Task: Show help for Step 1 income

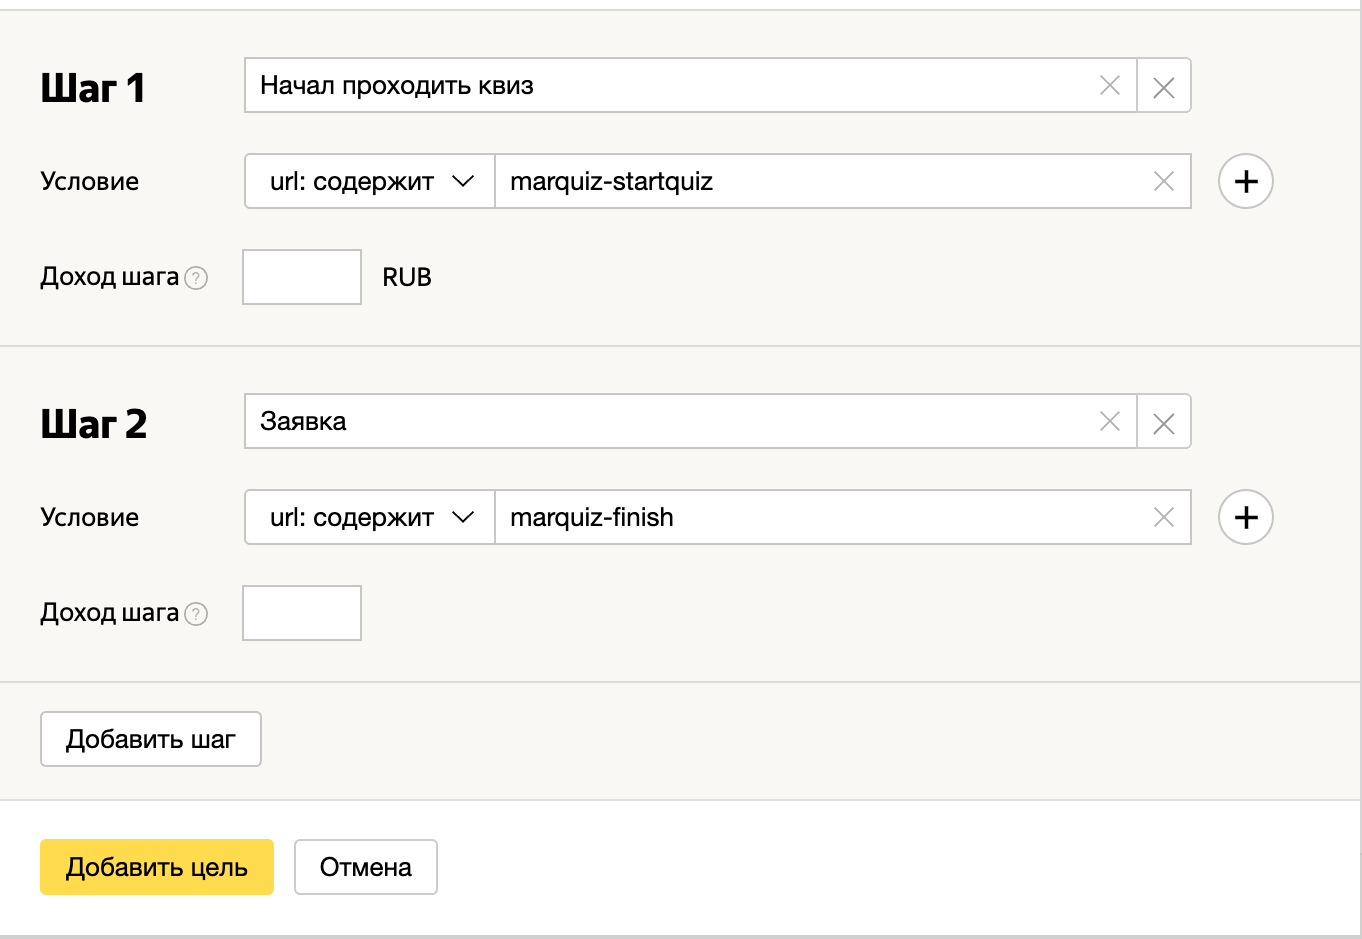Action: point(197,279)
